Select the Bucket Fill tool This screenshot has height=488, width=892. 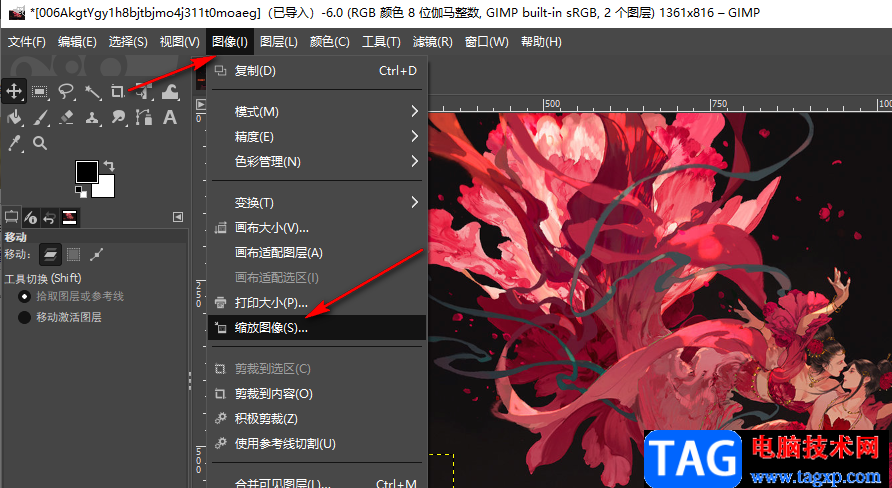(14, 117)
